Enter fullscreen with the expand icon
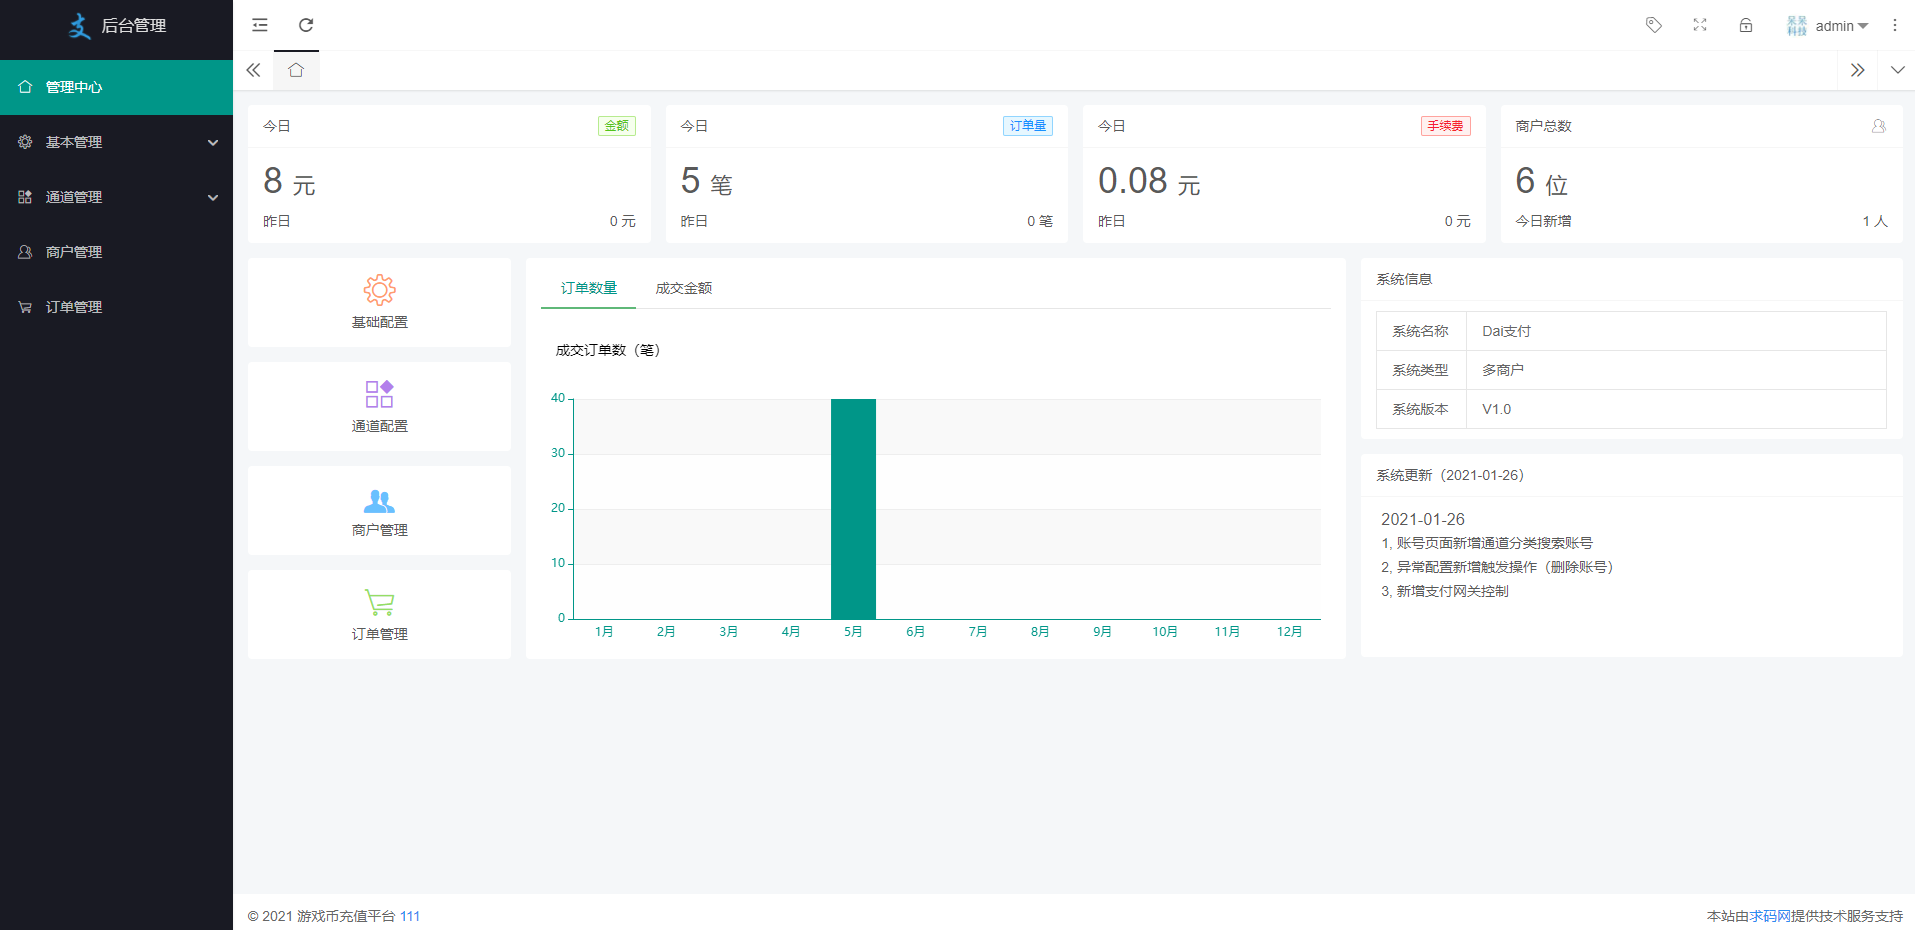 point(1700,25)
